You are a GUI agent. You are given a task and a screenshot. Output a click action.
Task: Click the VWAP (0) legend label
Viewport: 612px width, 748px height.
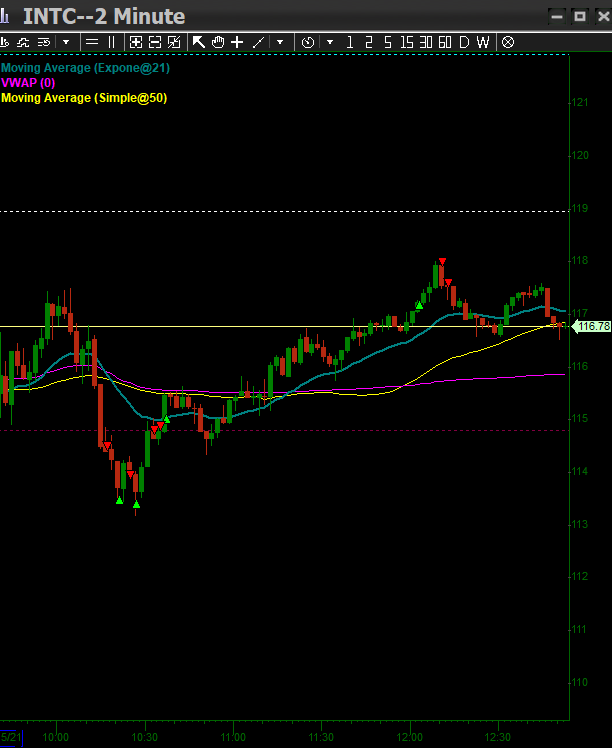pyautogui.click(x=28, y=83)
